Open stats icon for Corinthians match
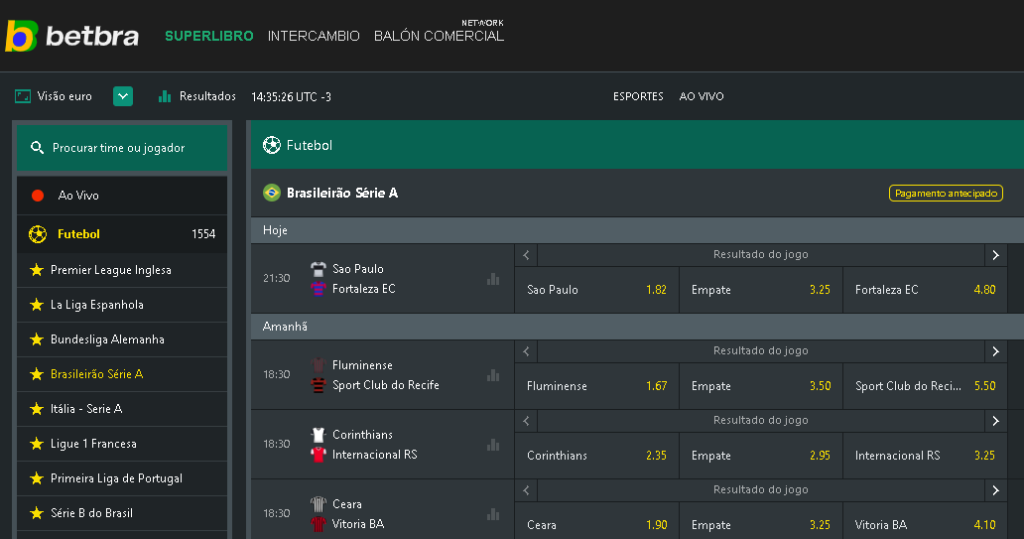This screenshot has width=1024, height=539. click(x=492, y=444)
